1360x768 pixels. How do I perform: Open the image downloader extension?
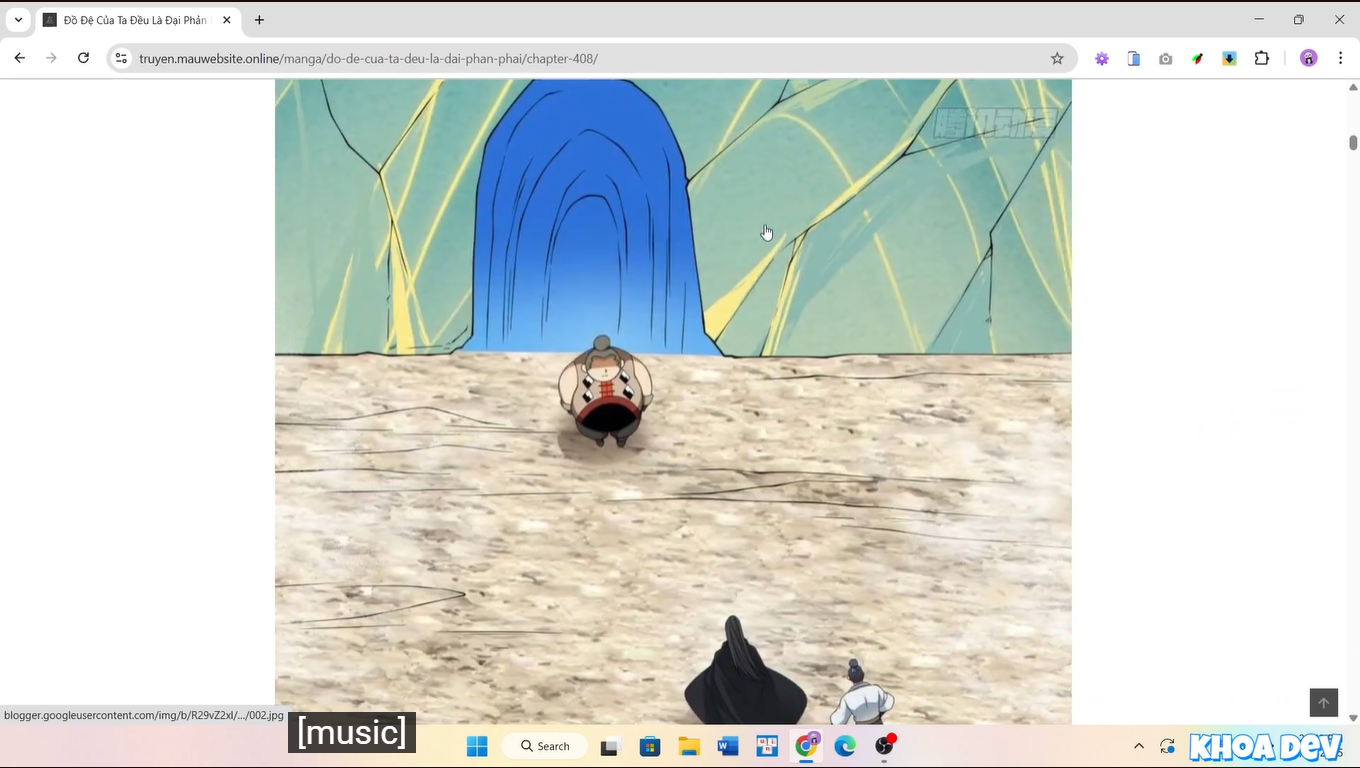click(1230, 58)
